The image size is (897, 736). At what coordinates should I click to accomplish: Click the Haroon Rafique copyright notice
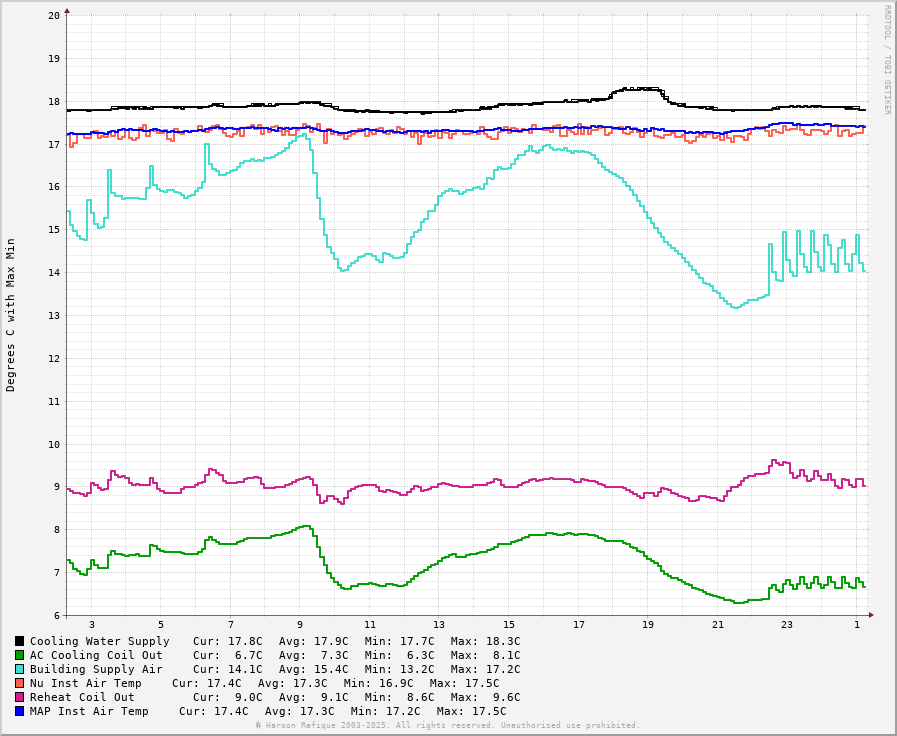tap(448, 725)
